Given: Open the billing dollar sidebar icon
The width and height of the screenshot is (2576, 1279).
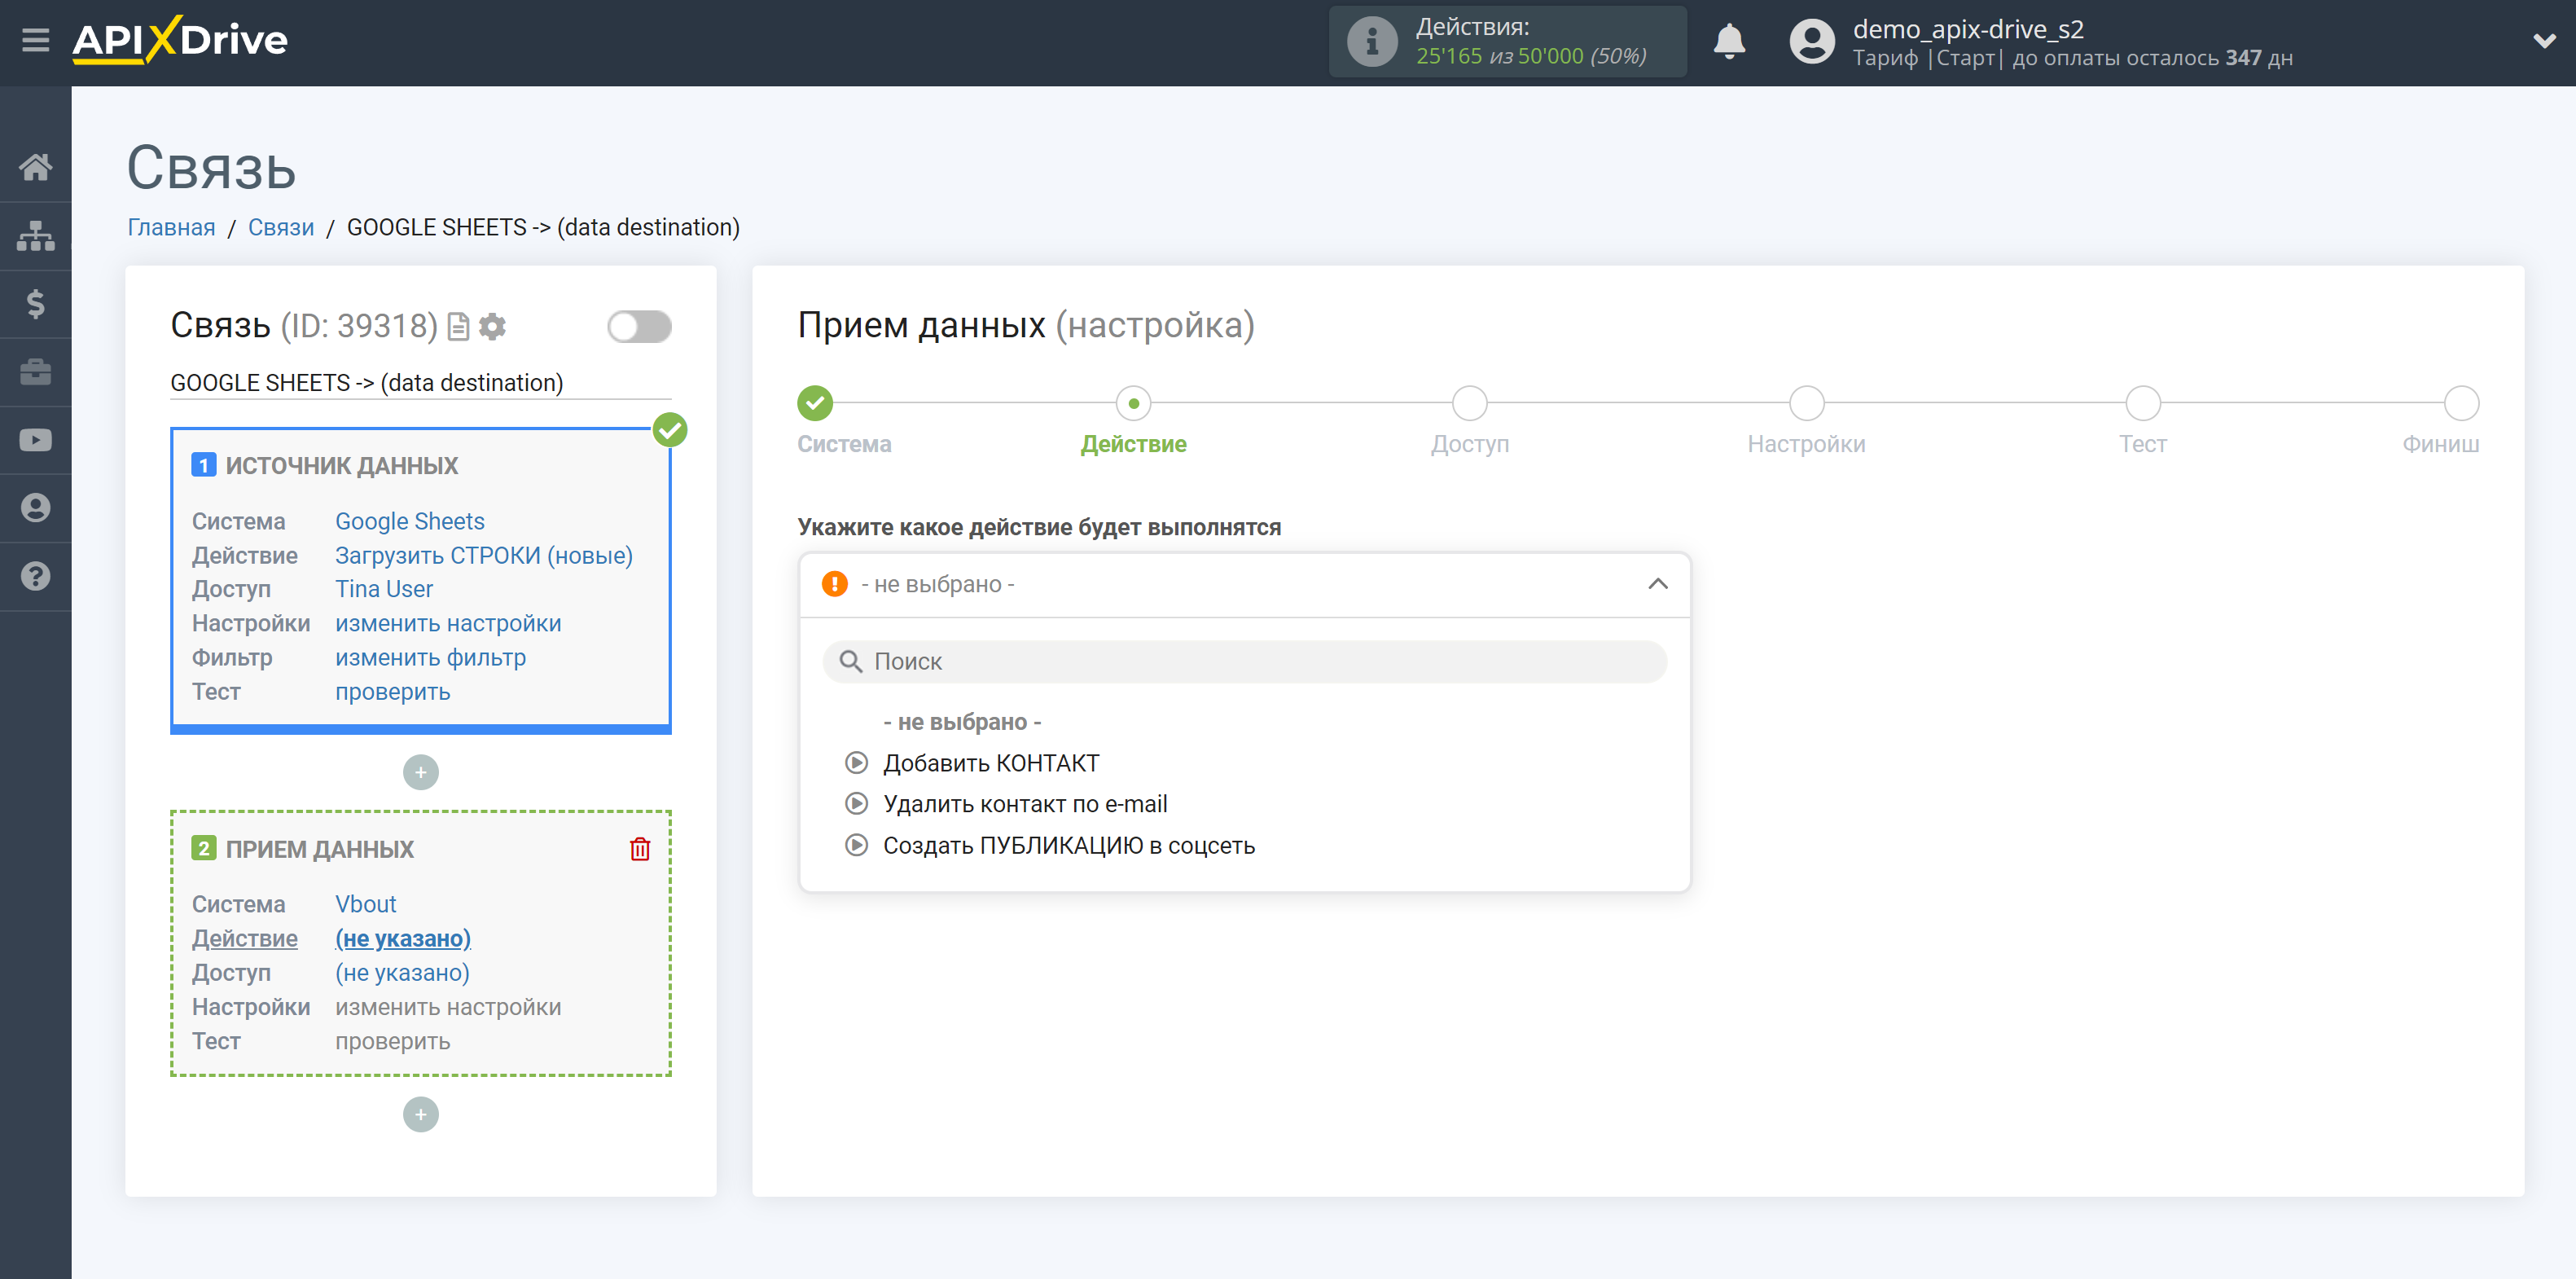Looking at the screenshot, I should 36,303.
